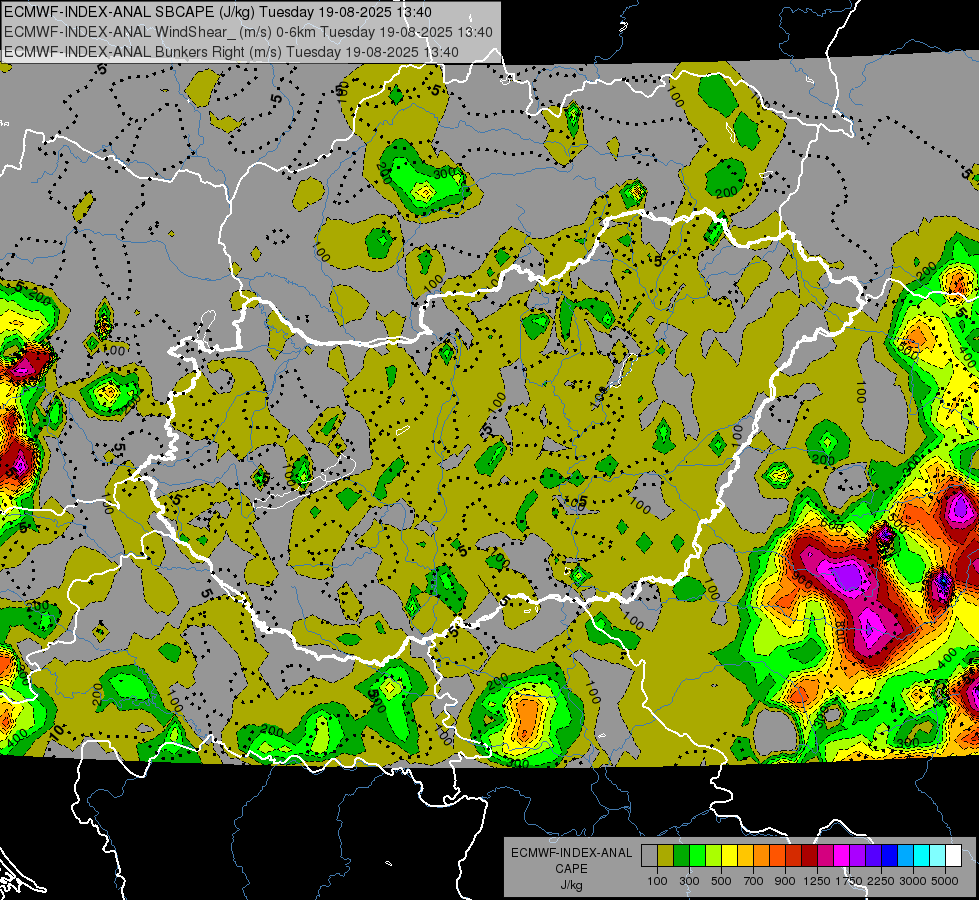Viewport: 979px width, 900px height.
Task: Click the dark red swatch left of 1250
Action: 809,855
